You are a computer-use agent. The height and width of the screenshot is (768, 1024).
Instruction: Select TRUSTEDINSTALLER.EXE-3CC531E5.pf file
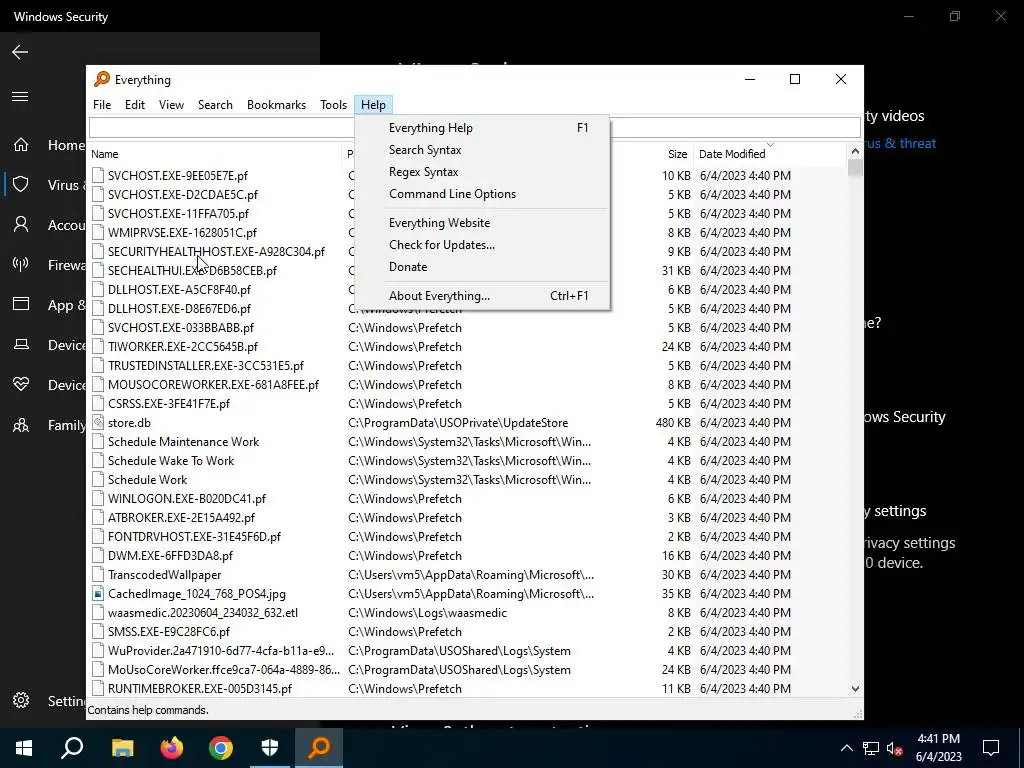click(x=206, y=366)
